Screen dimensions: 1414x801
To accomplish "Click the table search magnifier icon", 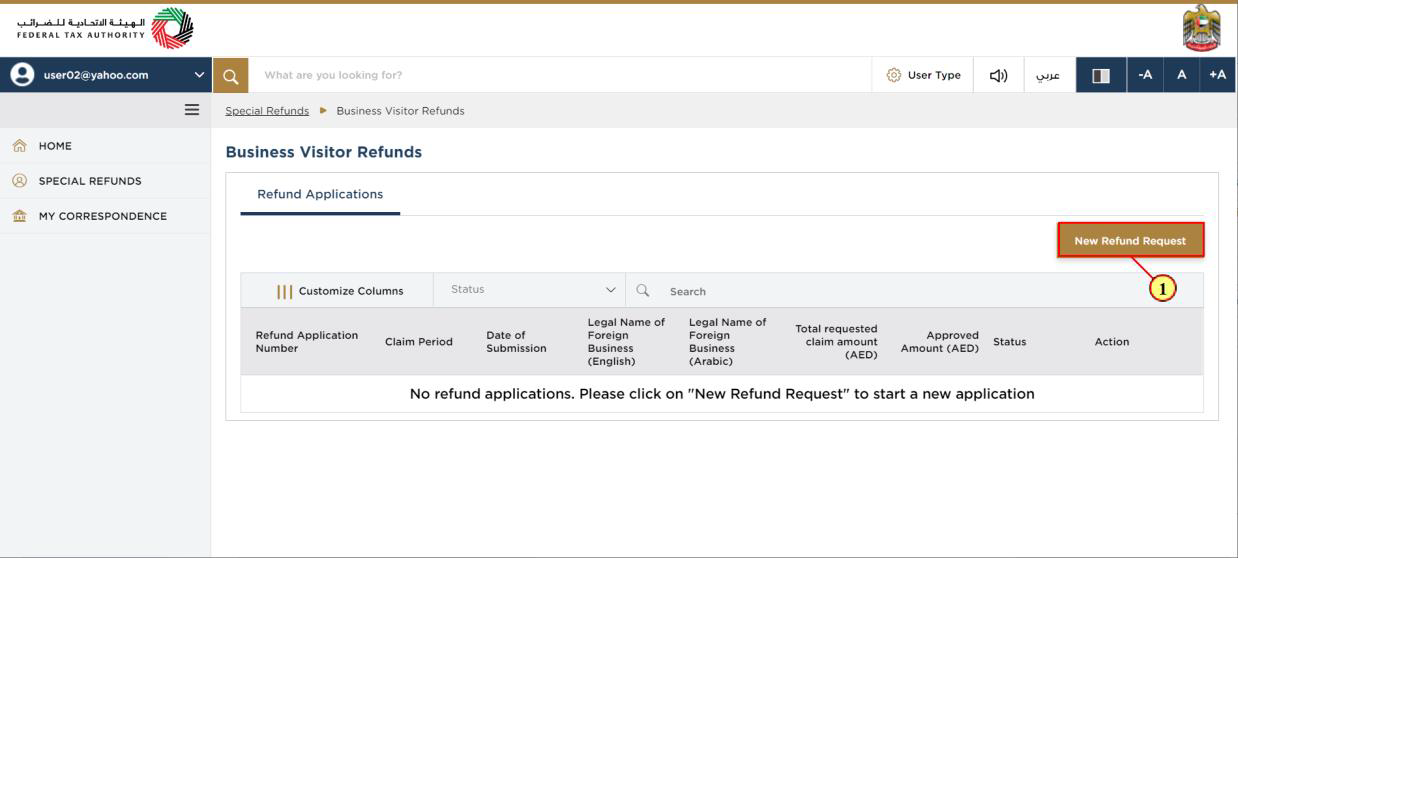I will click(643, 290).
